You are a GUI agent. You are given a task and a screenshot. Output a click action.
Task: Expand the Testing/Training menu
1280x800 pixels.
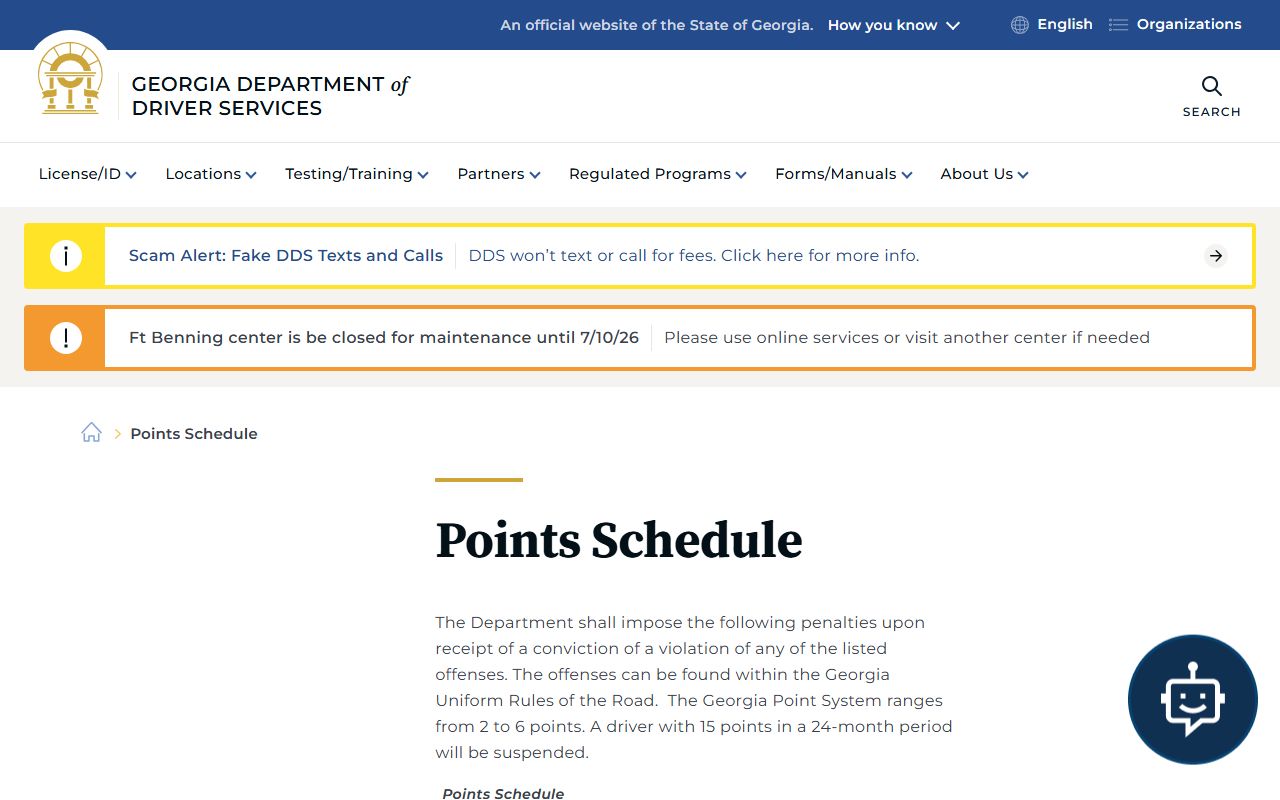click(x=357, y=174)
